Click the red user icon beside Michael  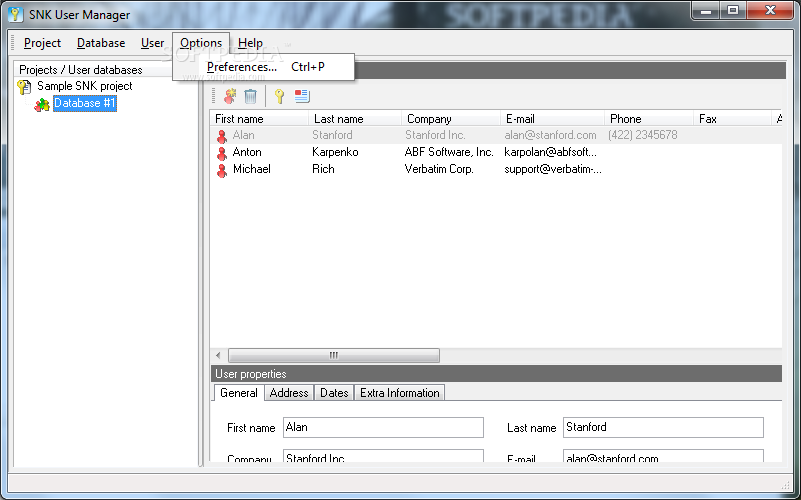point(222,170)
